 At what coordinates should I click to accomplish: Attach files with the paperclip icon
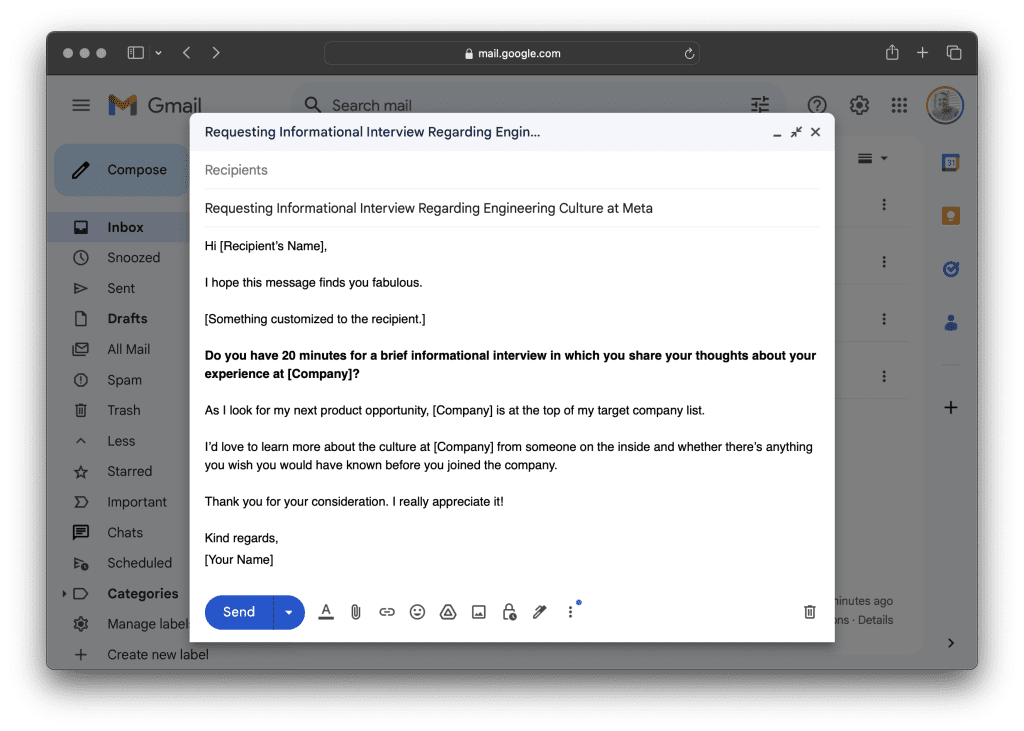coord(356,612)
